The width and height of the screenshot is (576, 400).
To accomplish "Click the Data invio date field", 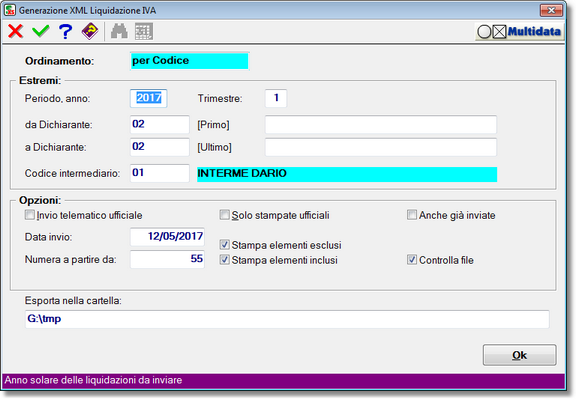I will point(167,237).
